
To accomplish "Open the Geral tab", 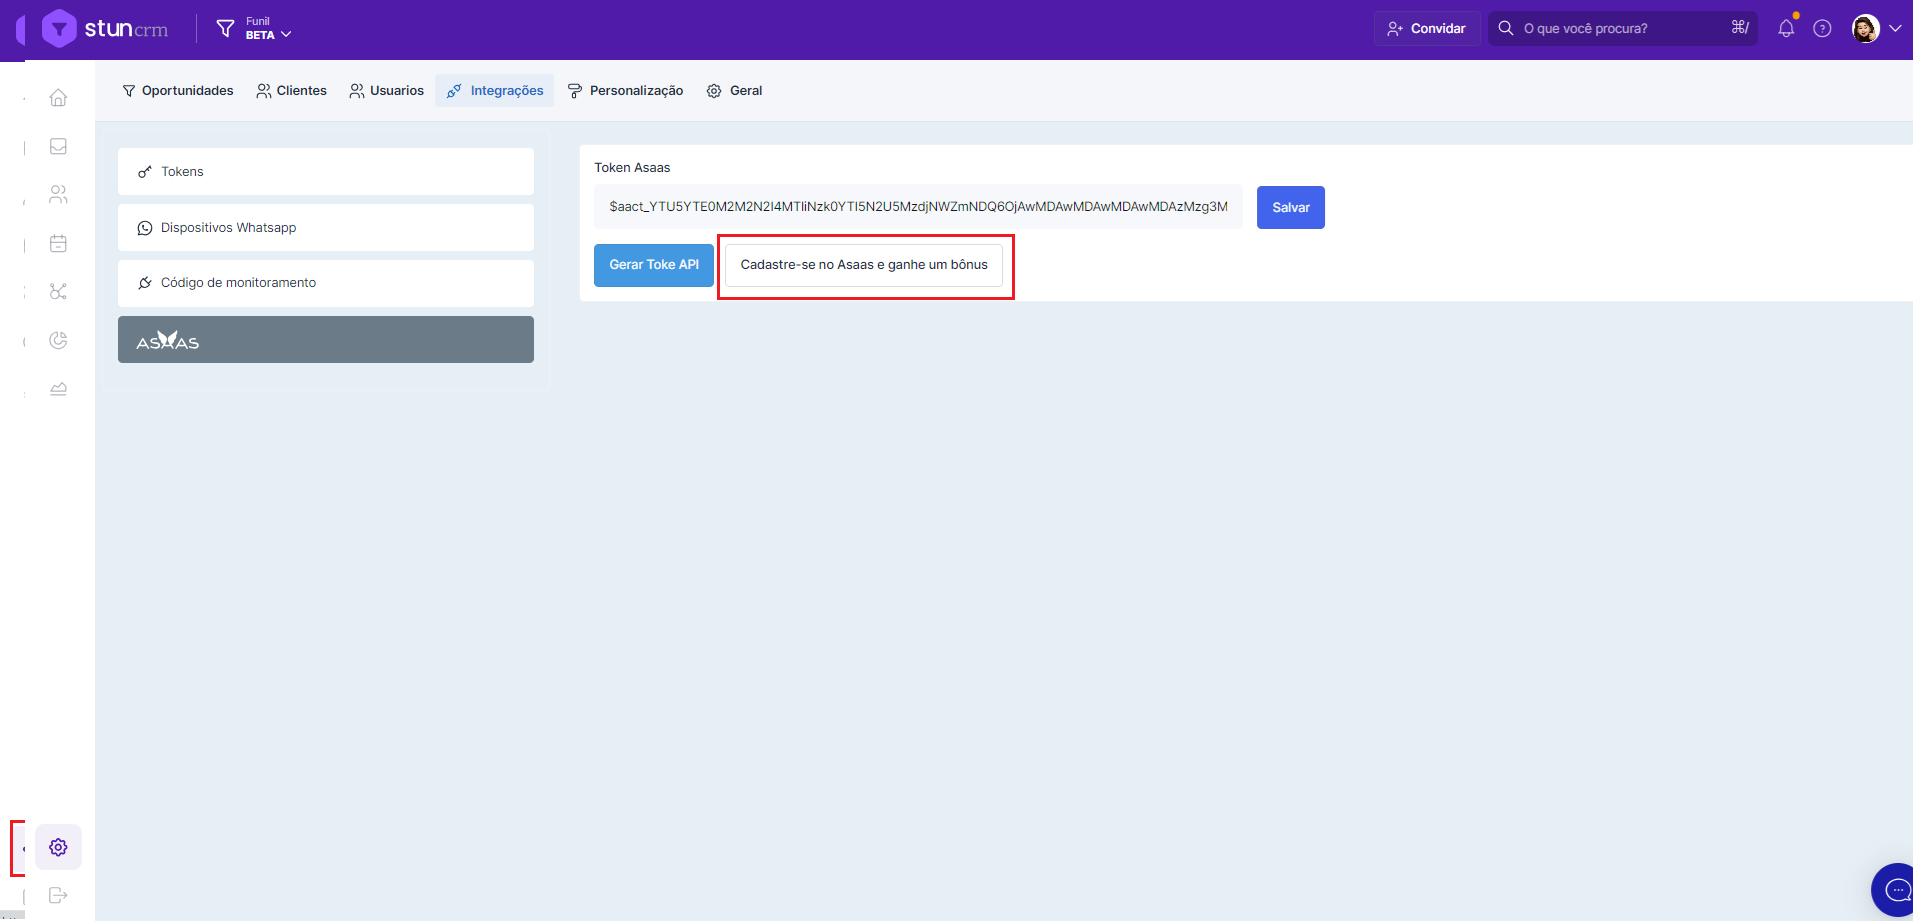I will 735,91.
